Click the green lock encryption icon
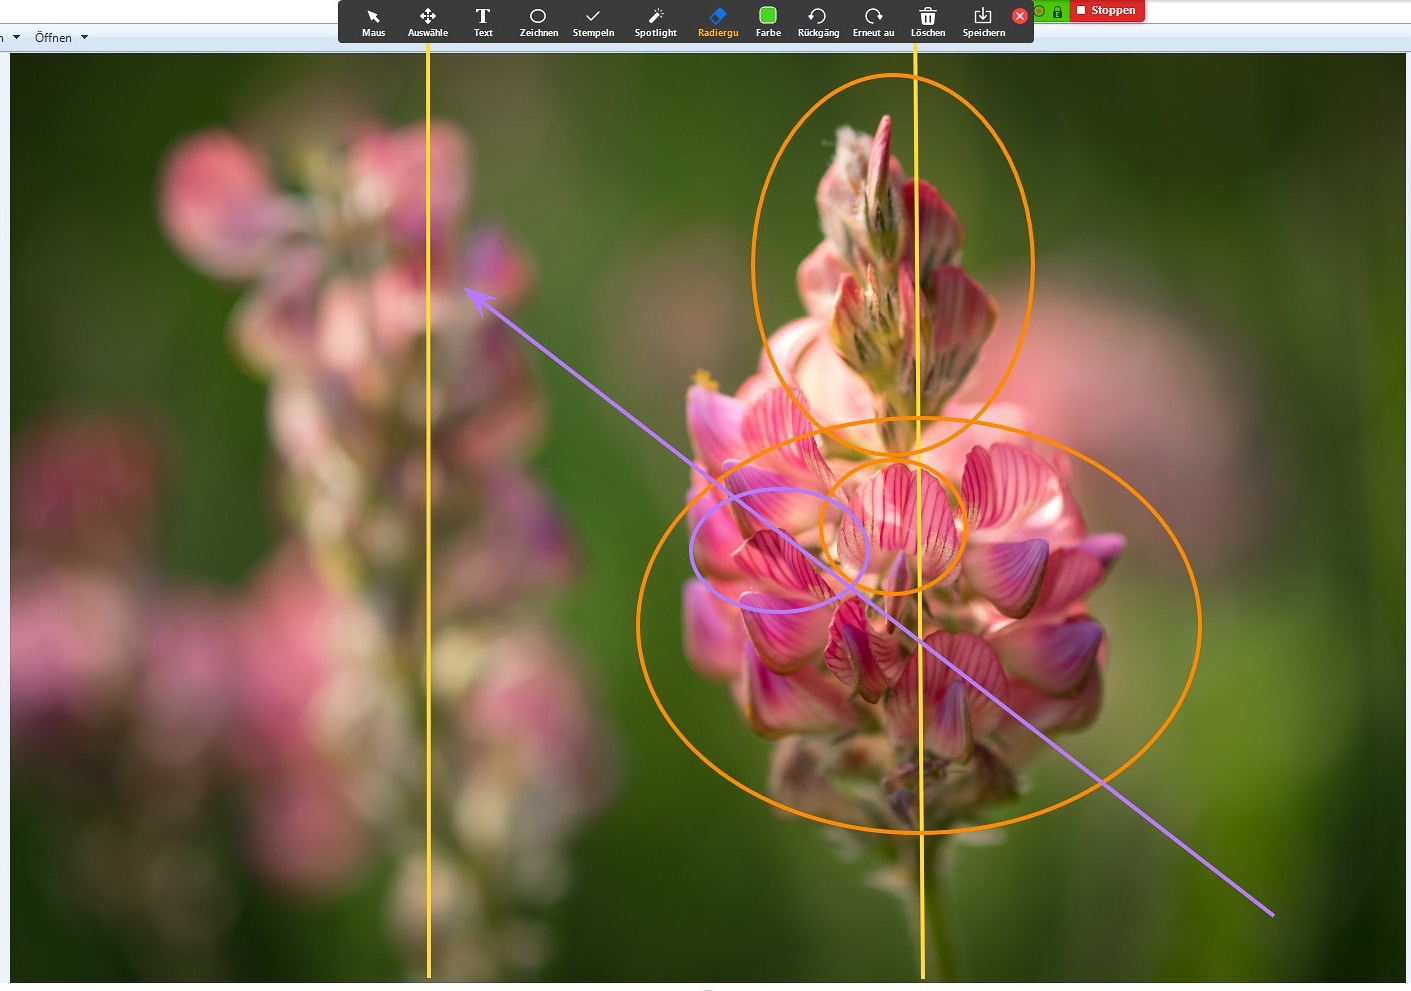 tap(1057, 12)
